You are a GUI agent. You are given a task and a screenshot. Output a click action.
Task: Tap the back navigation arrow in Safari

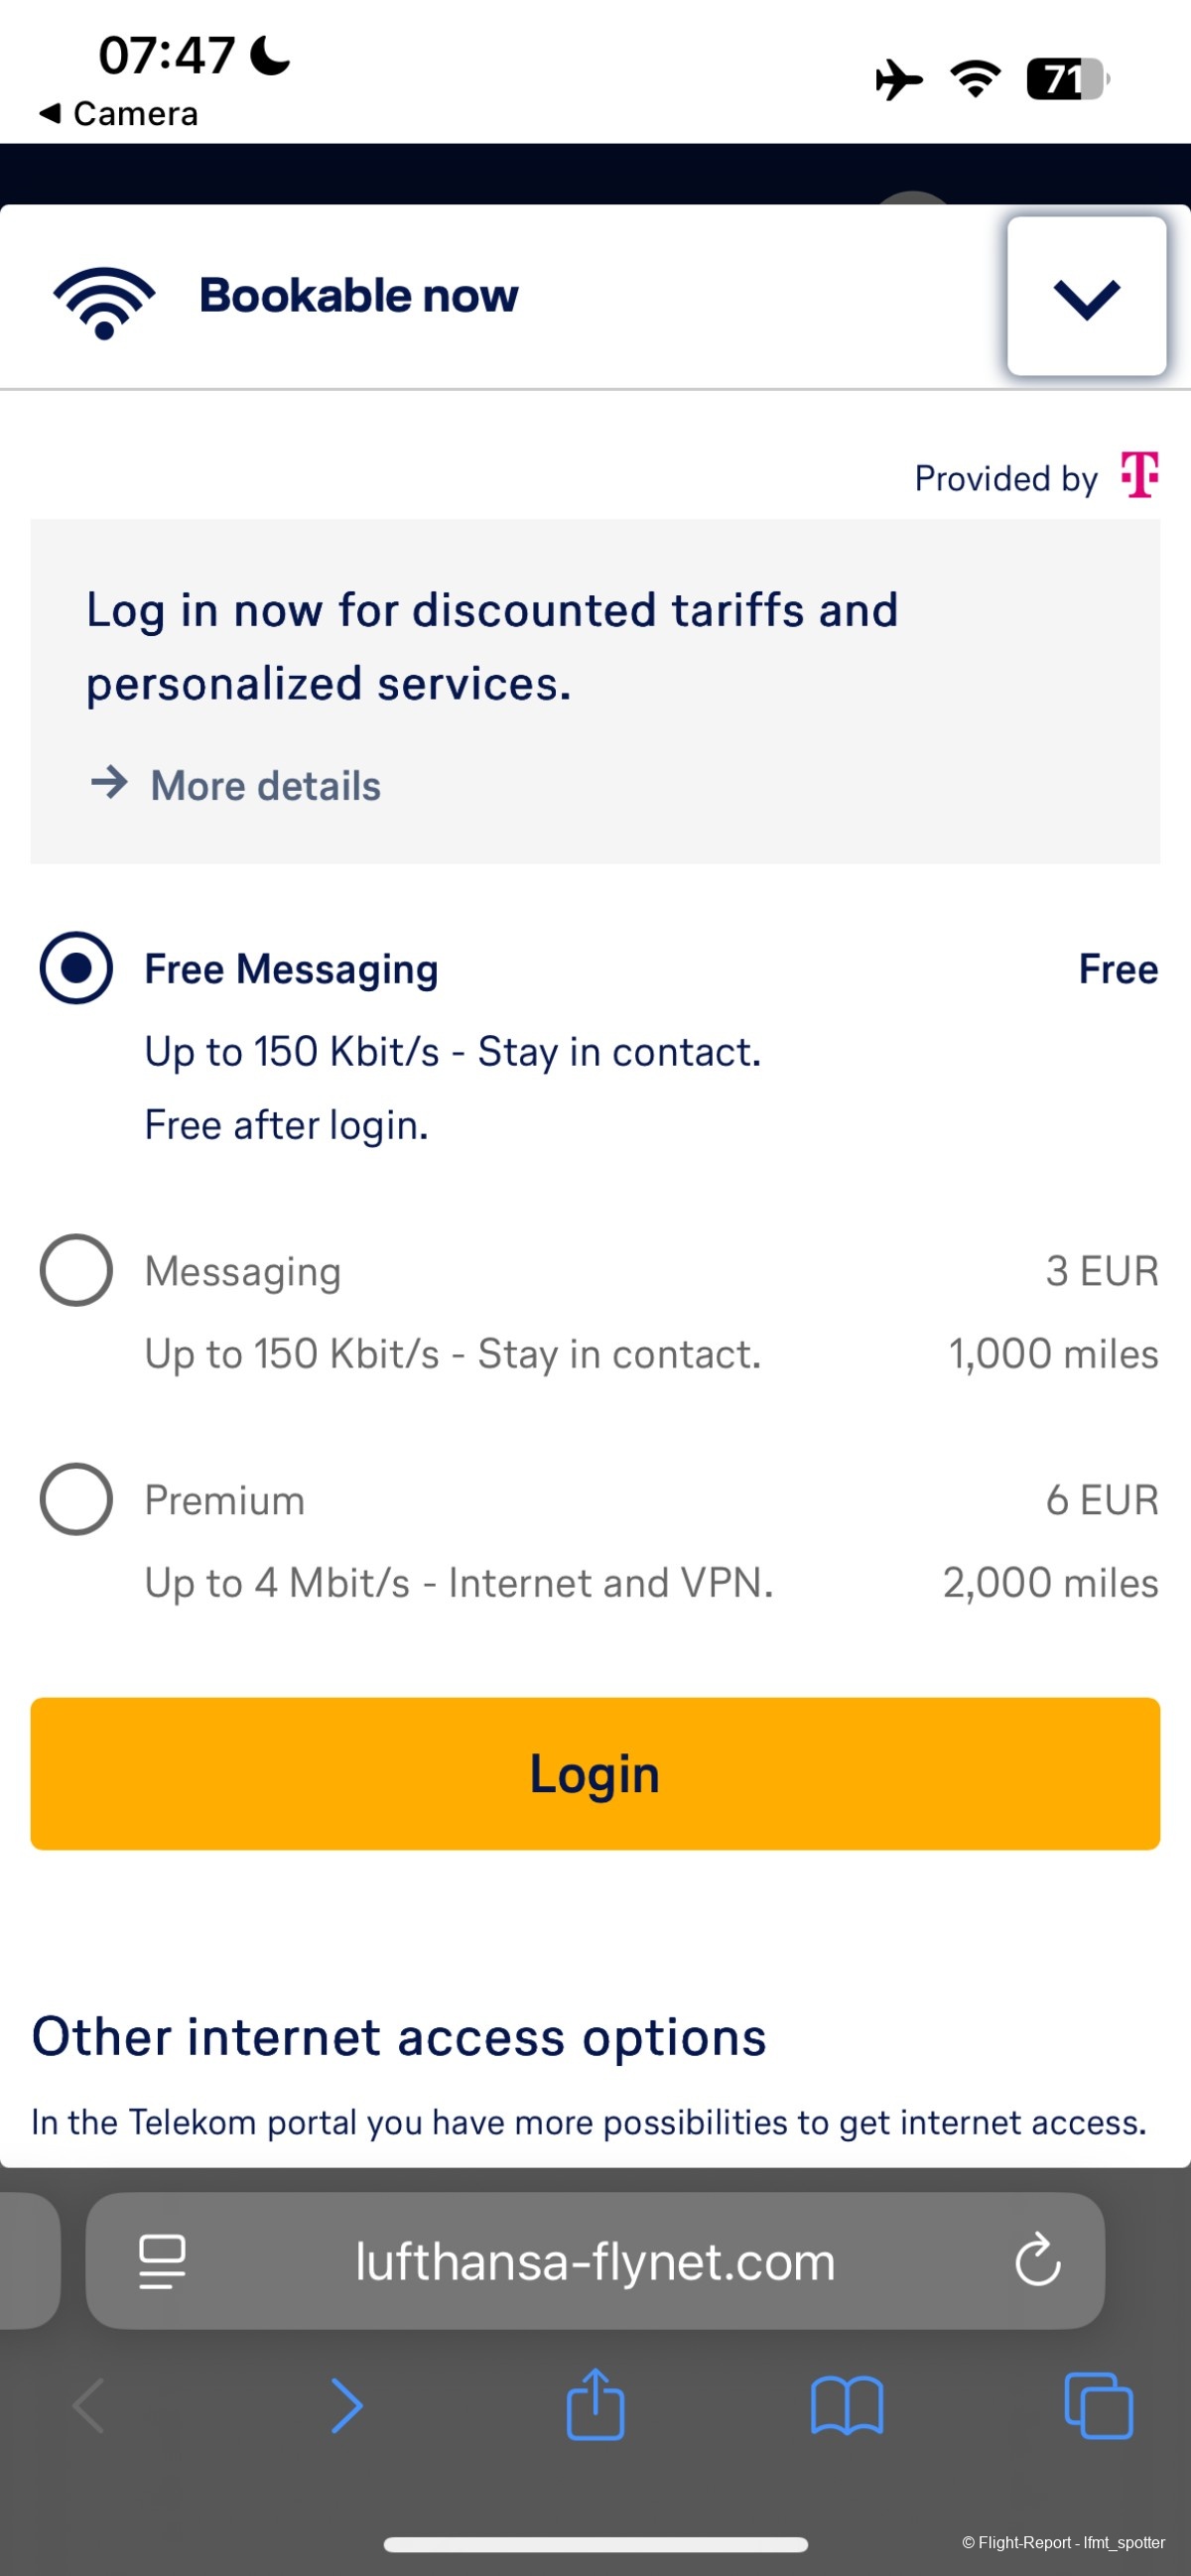point(90,2405)
